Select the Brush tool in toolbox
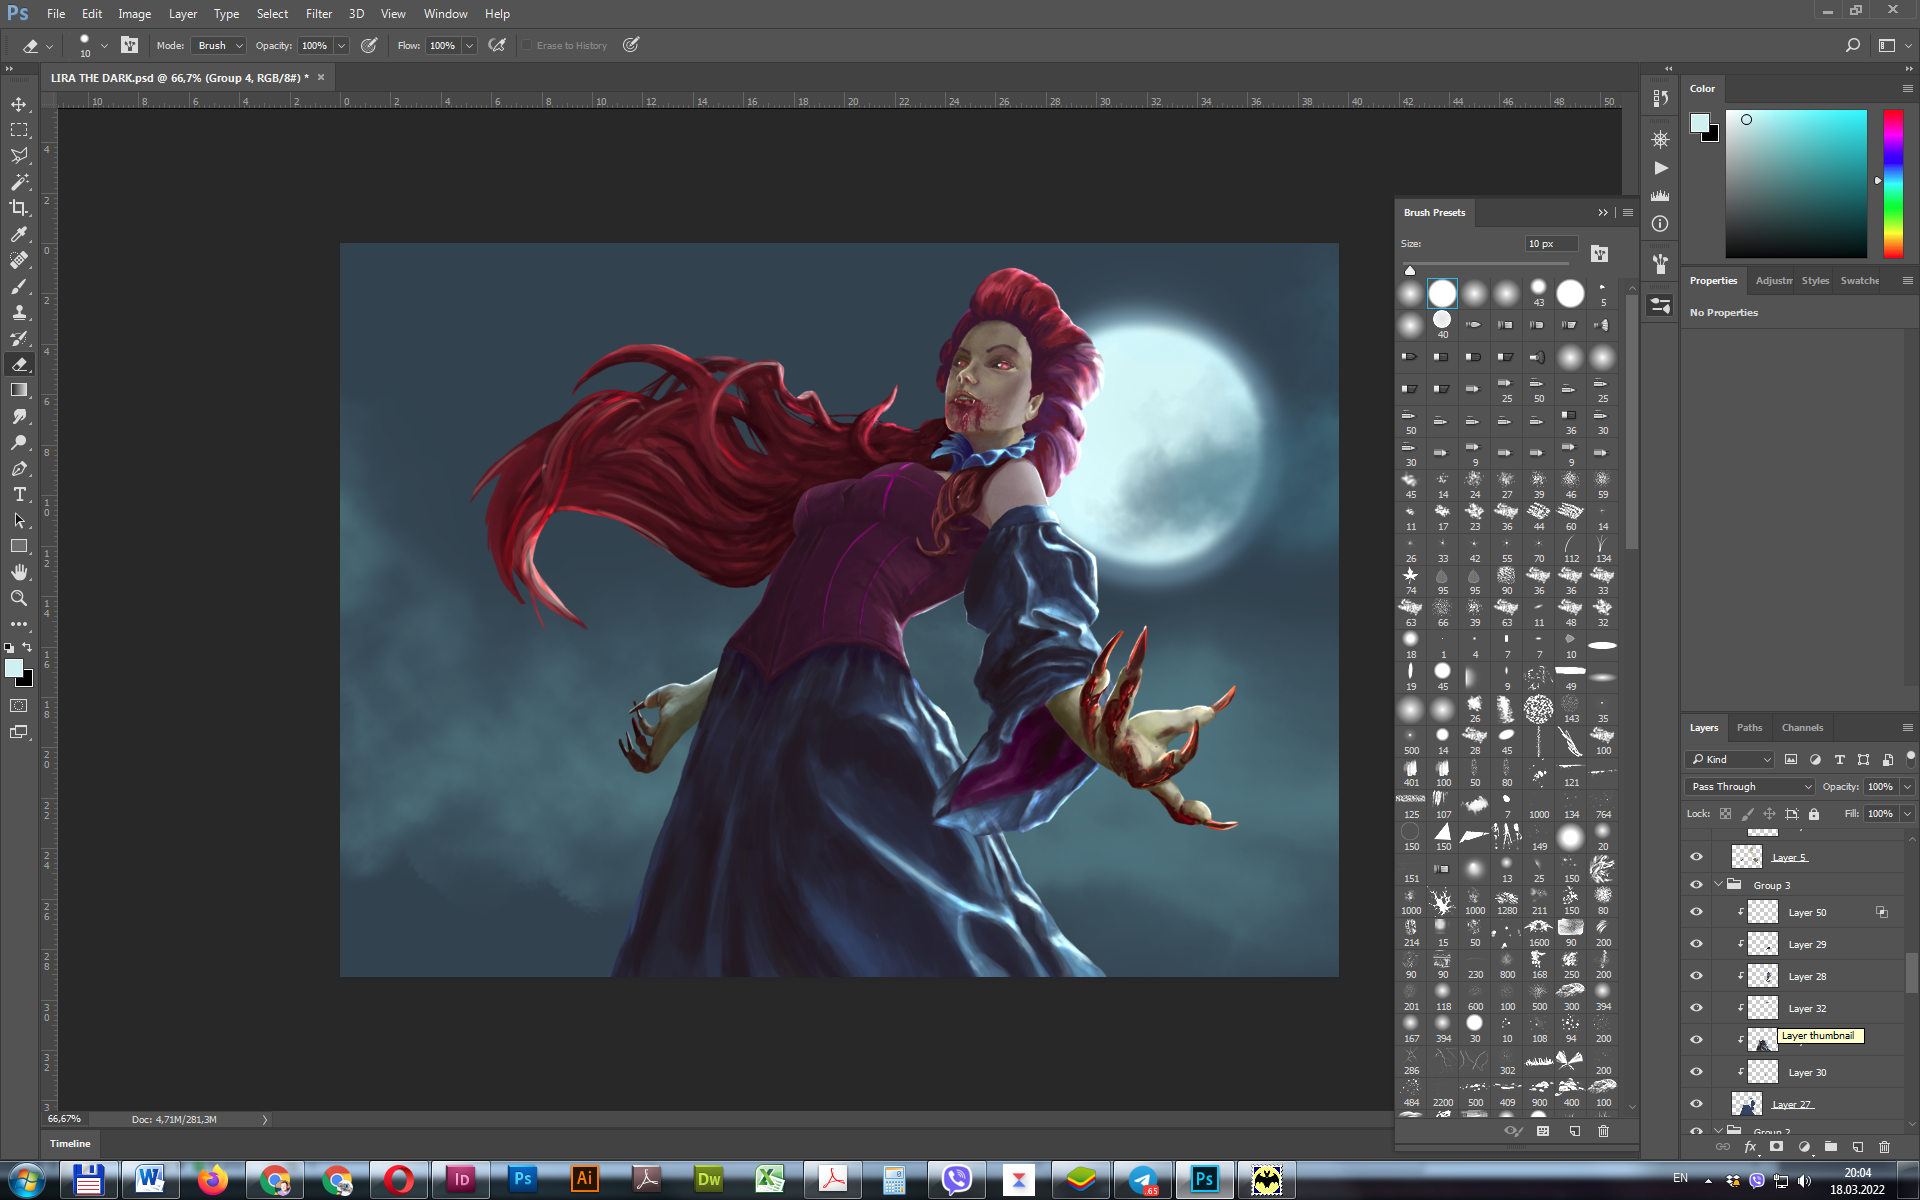Screen dimensions: 1920x1200 [19, 286]
